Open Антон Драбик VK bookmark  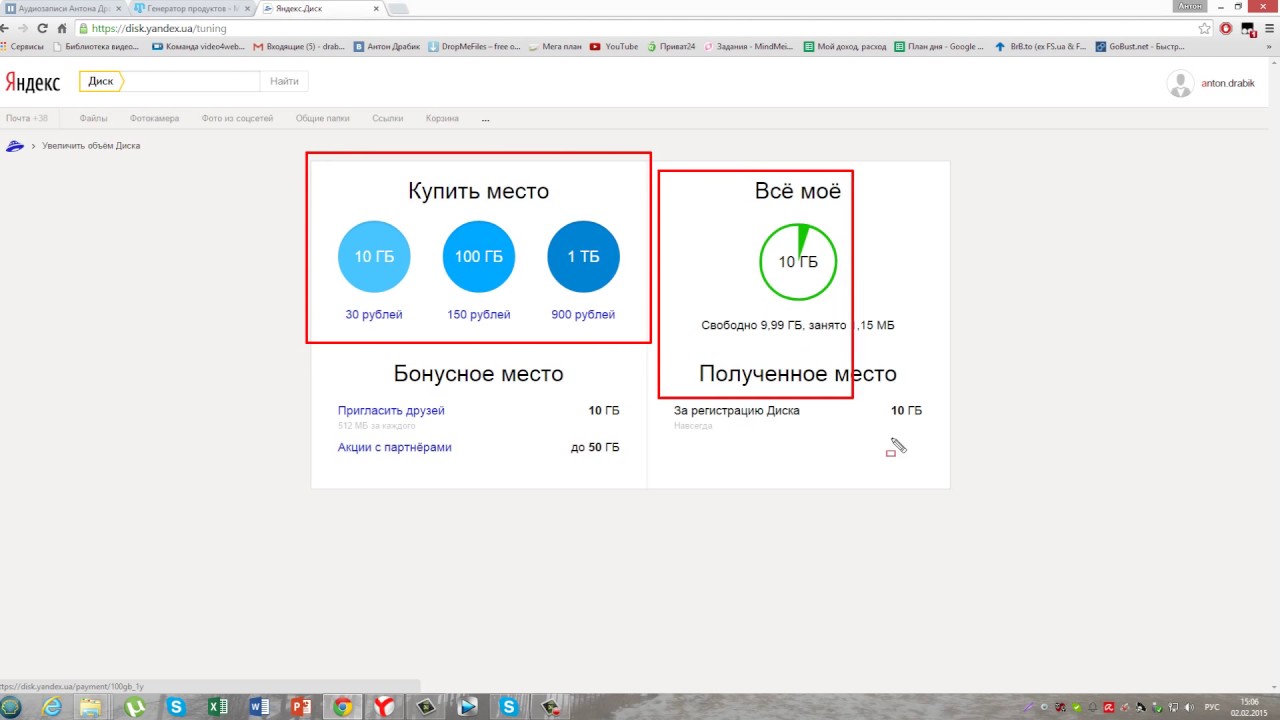click(386, 46)
